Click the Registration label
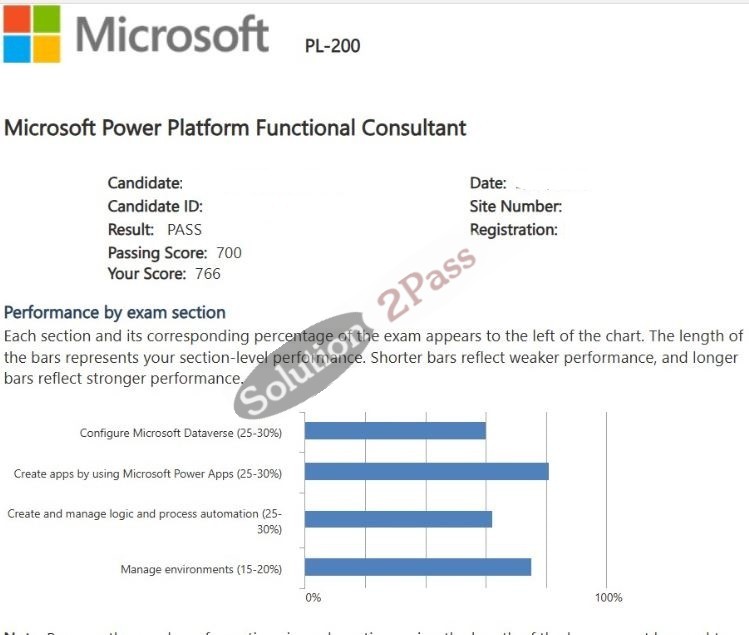749x635 pixels. click(x=514, y=230)
